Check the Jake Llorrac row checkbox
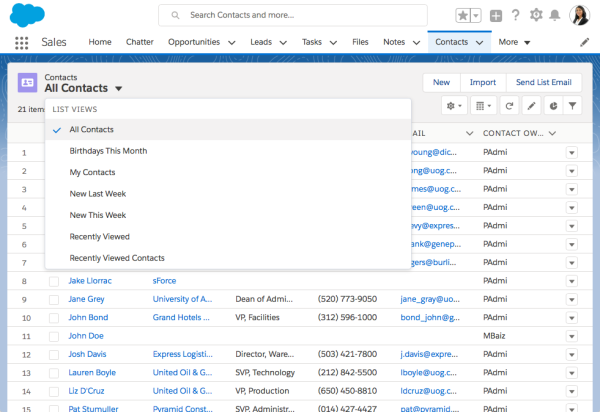Screen dimensions: 600x412 pos(54,282)
